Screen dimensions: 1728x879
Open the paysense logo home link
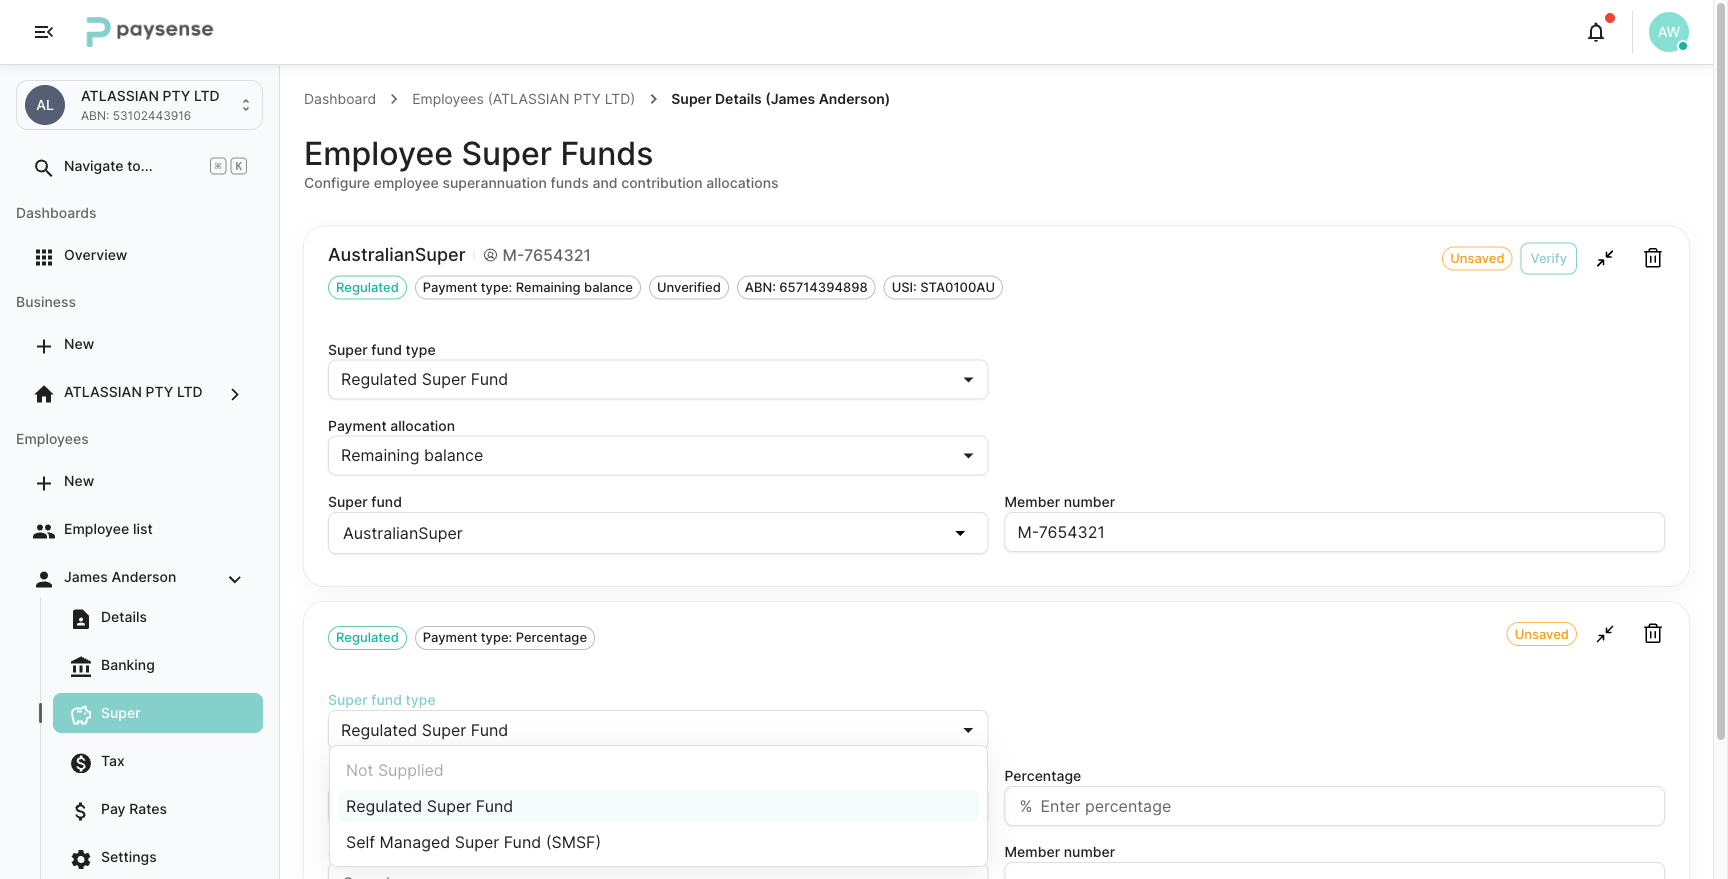click(x=150, y=31)
